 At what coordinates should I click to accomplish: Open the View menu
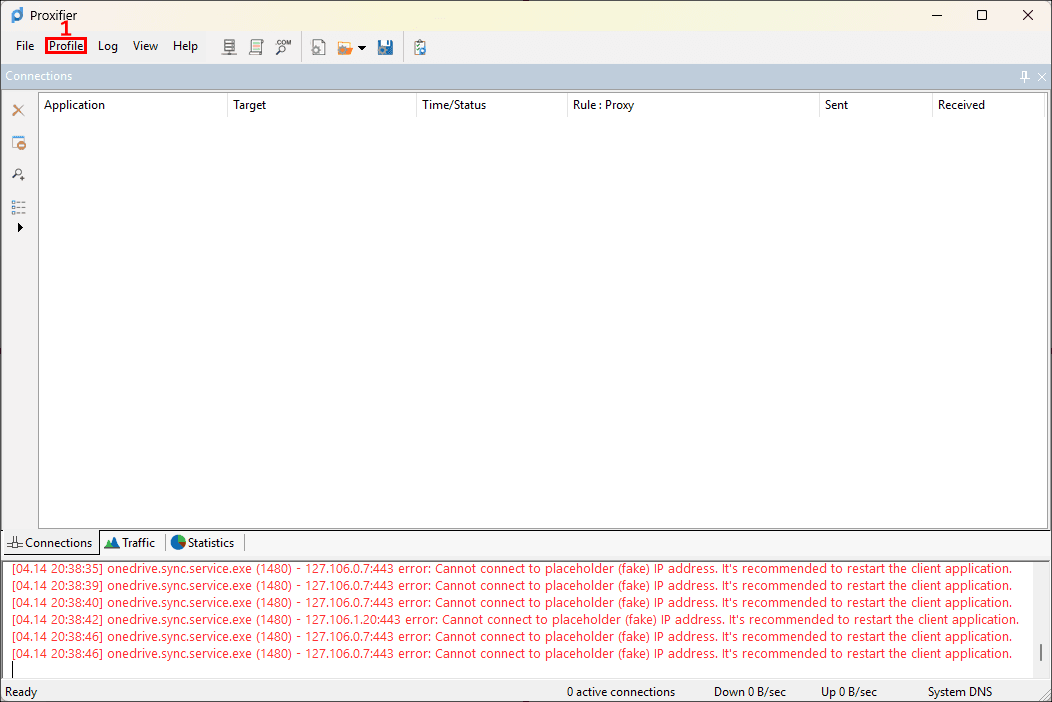pyautogui.click(x=145, y=46)
